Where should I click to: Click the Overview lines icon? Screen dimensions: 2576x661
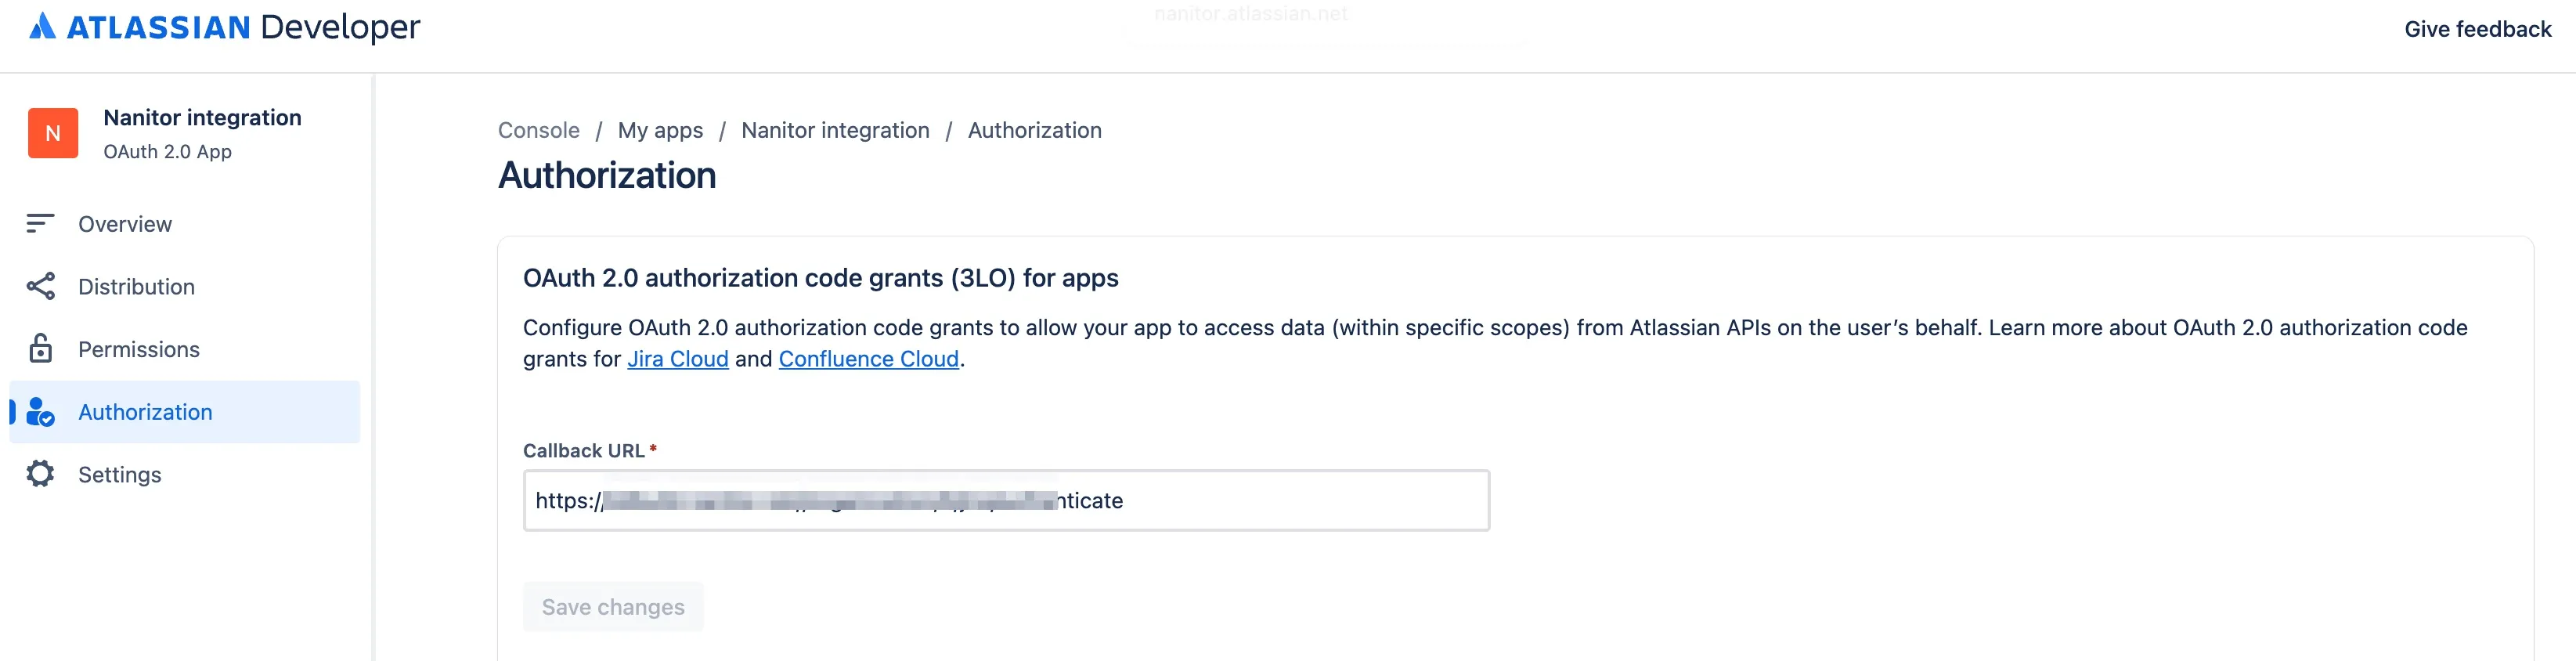click(x=40, y=224)
